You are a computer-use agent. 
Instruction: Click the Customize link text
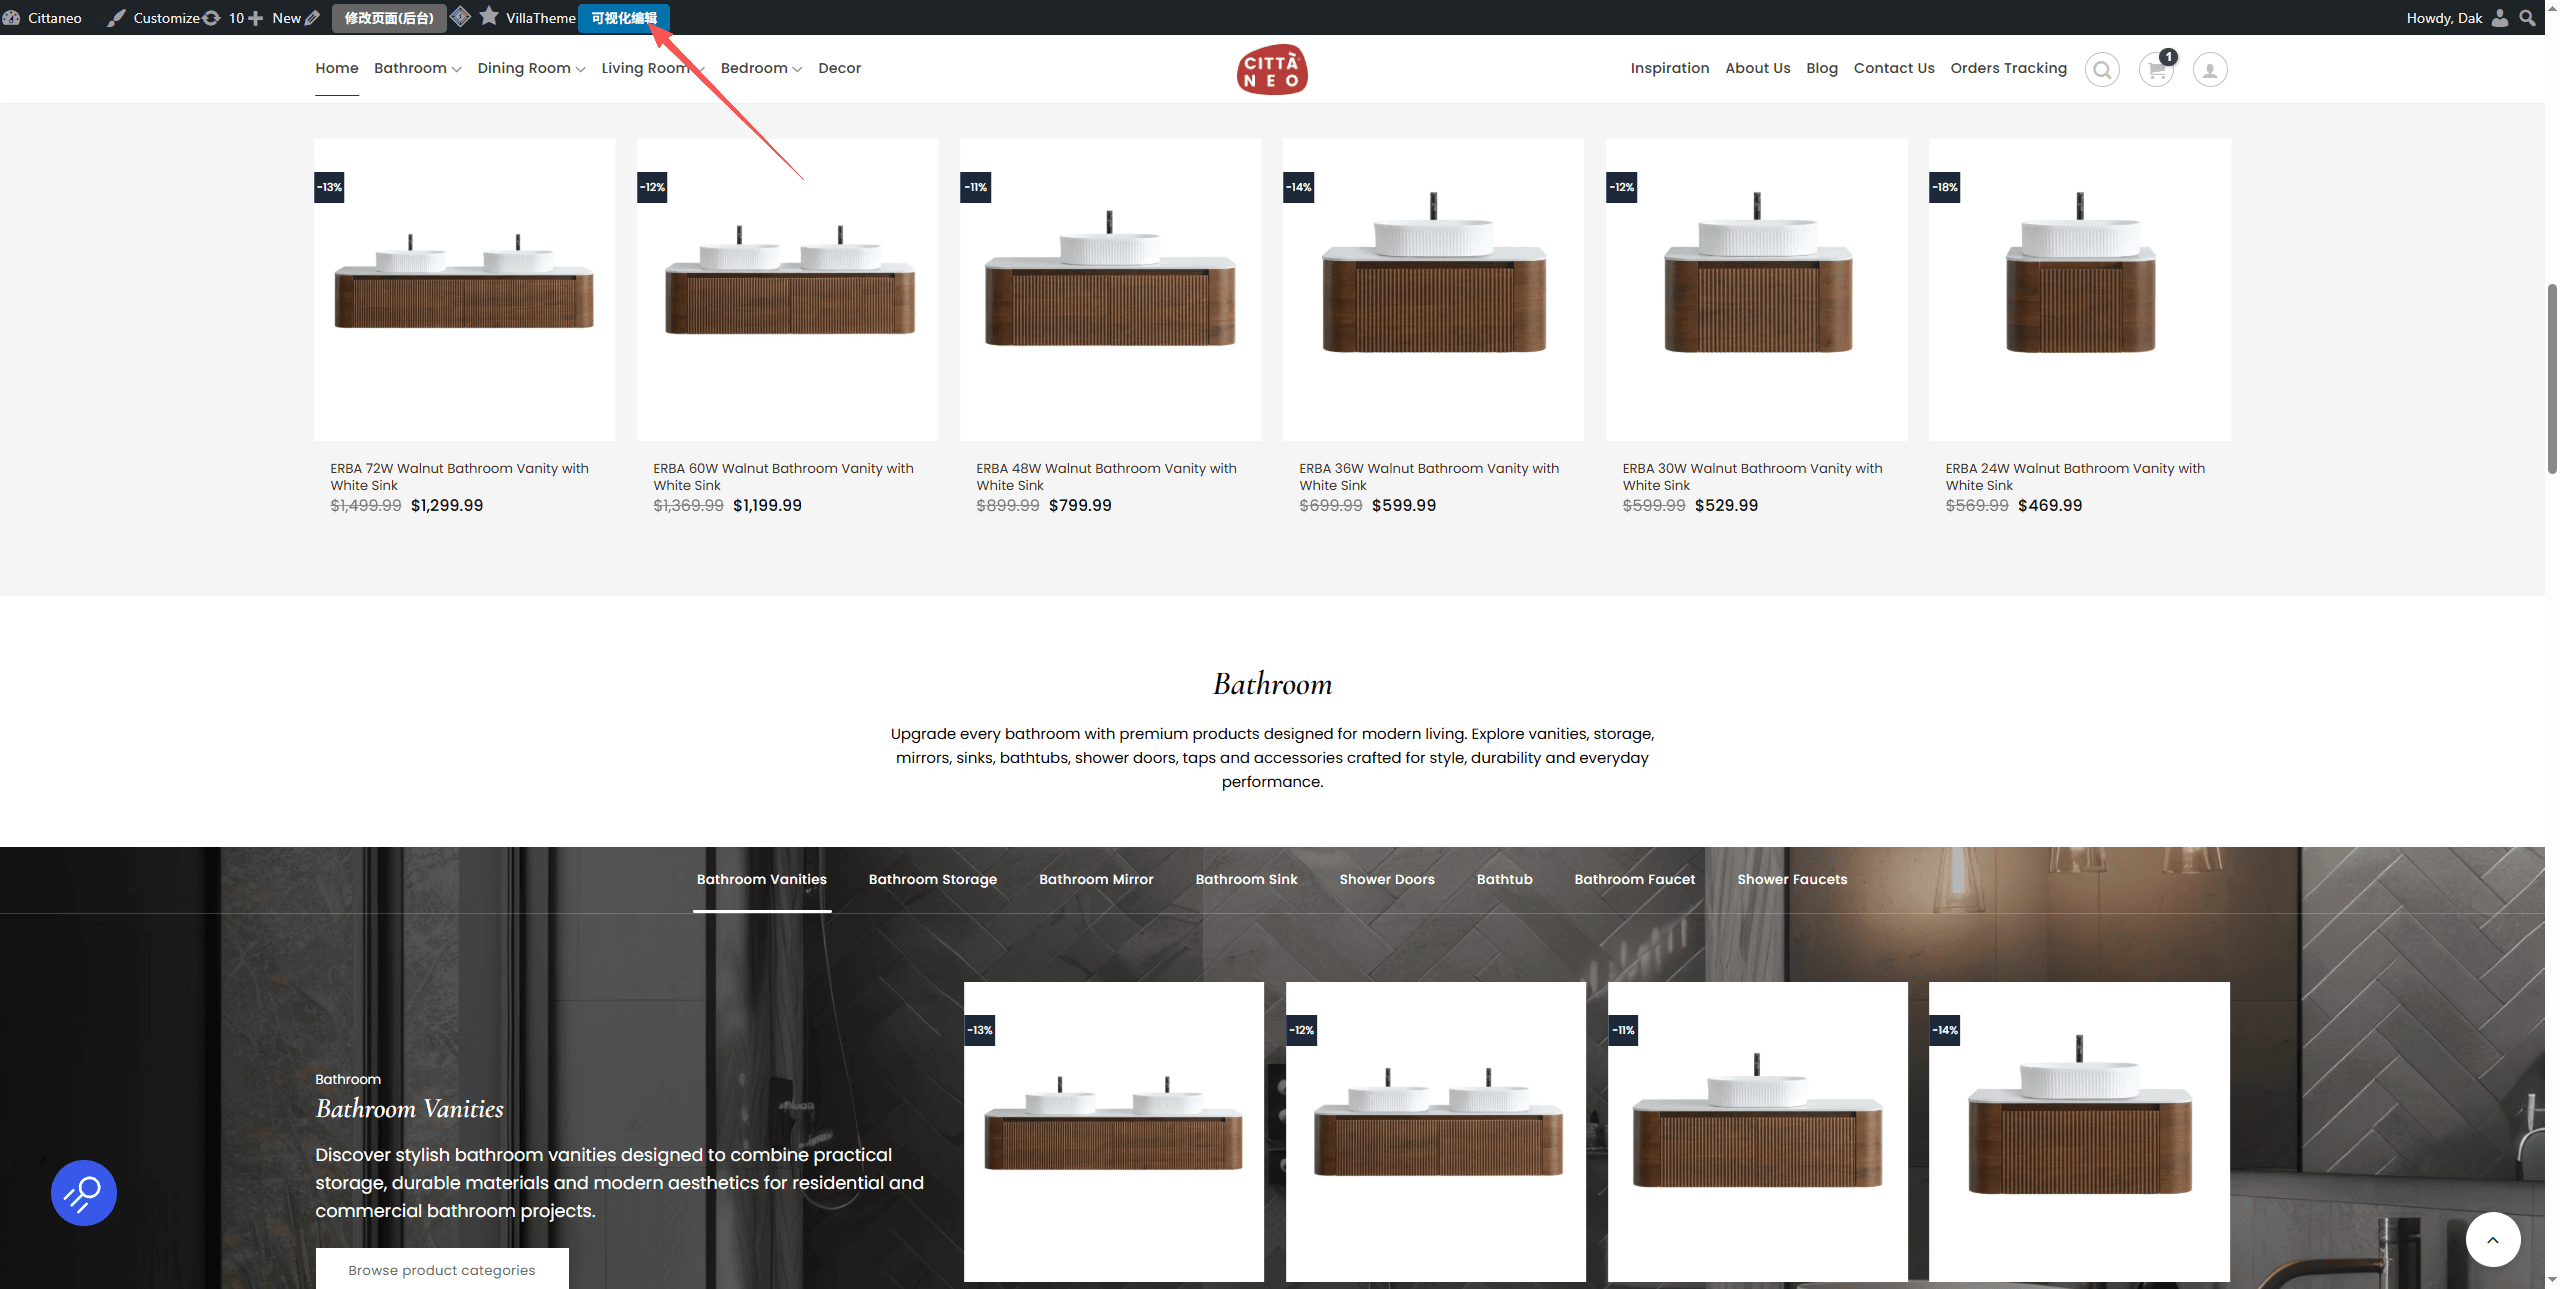pos(166,18)
